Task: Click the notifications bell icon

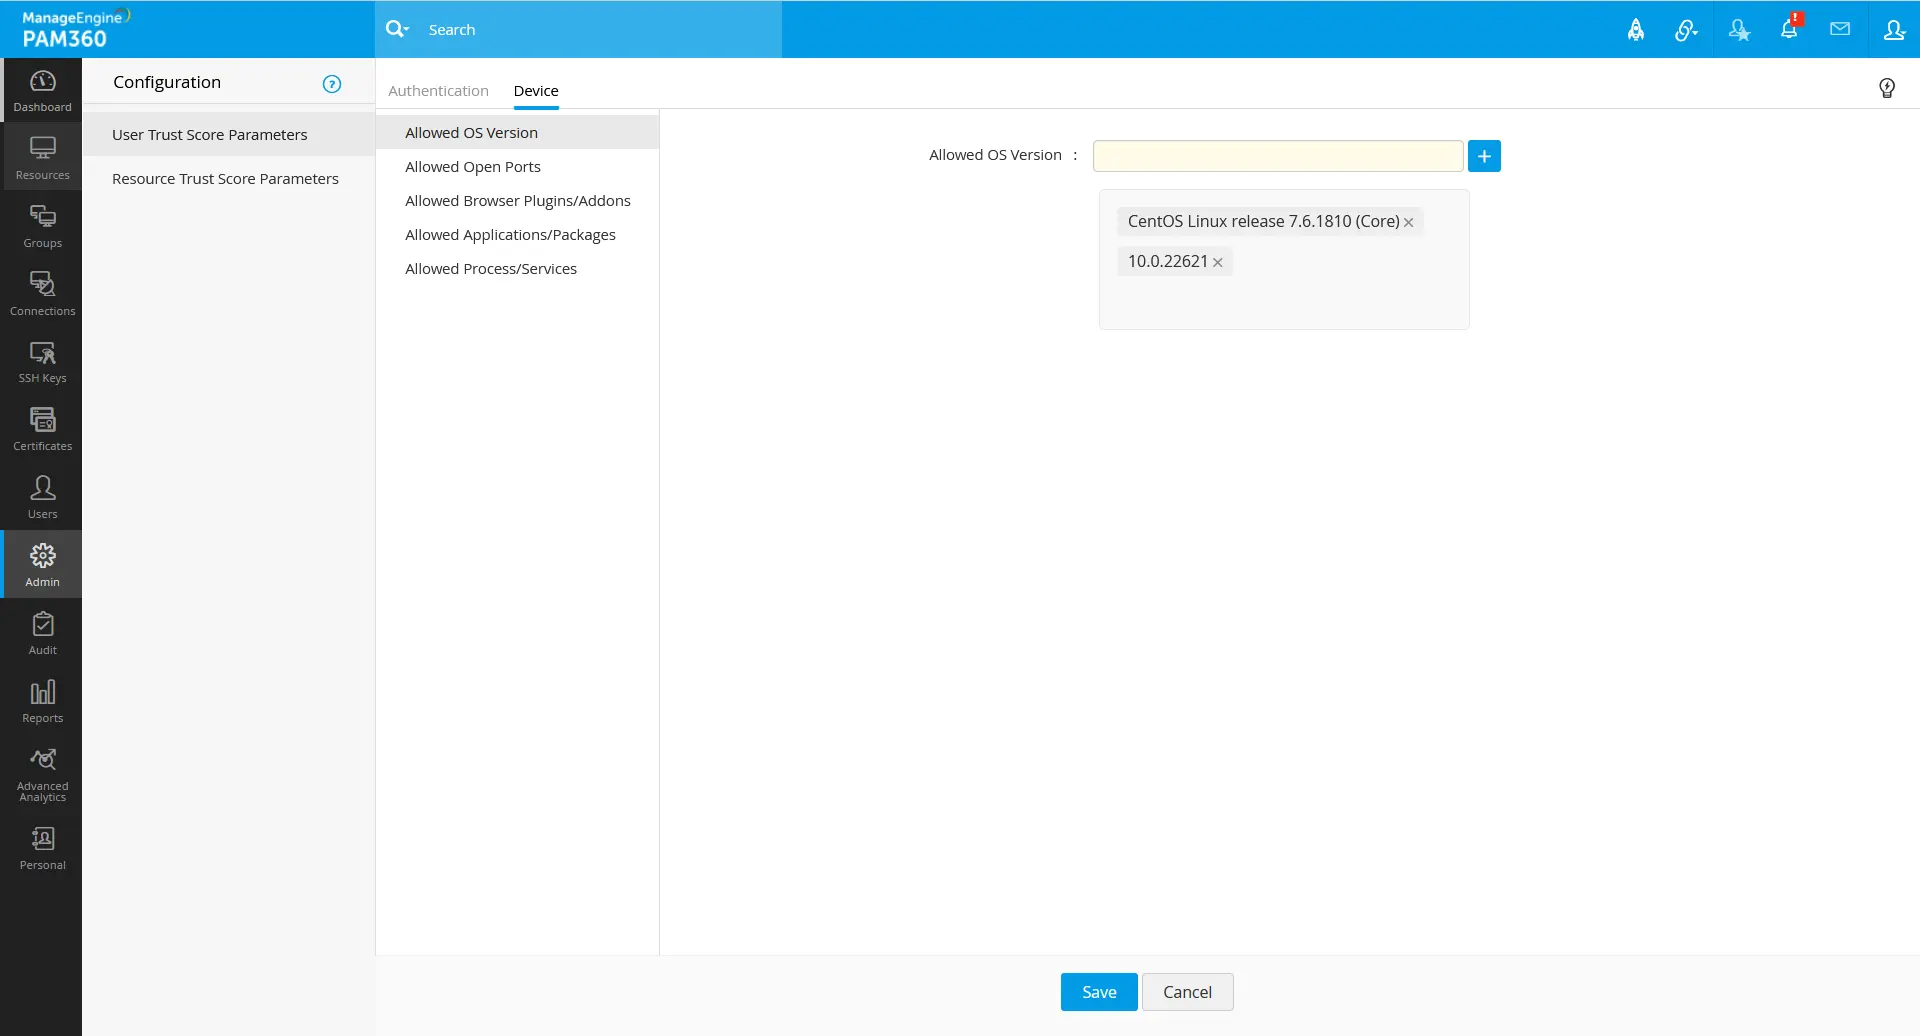Action: (1789, 30)
